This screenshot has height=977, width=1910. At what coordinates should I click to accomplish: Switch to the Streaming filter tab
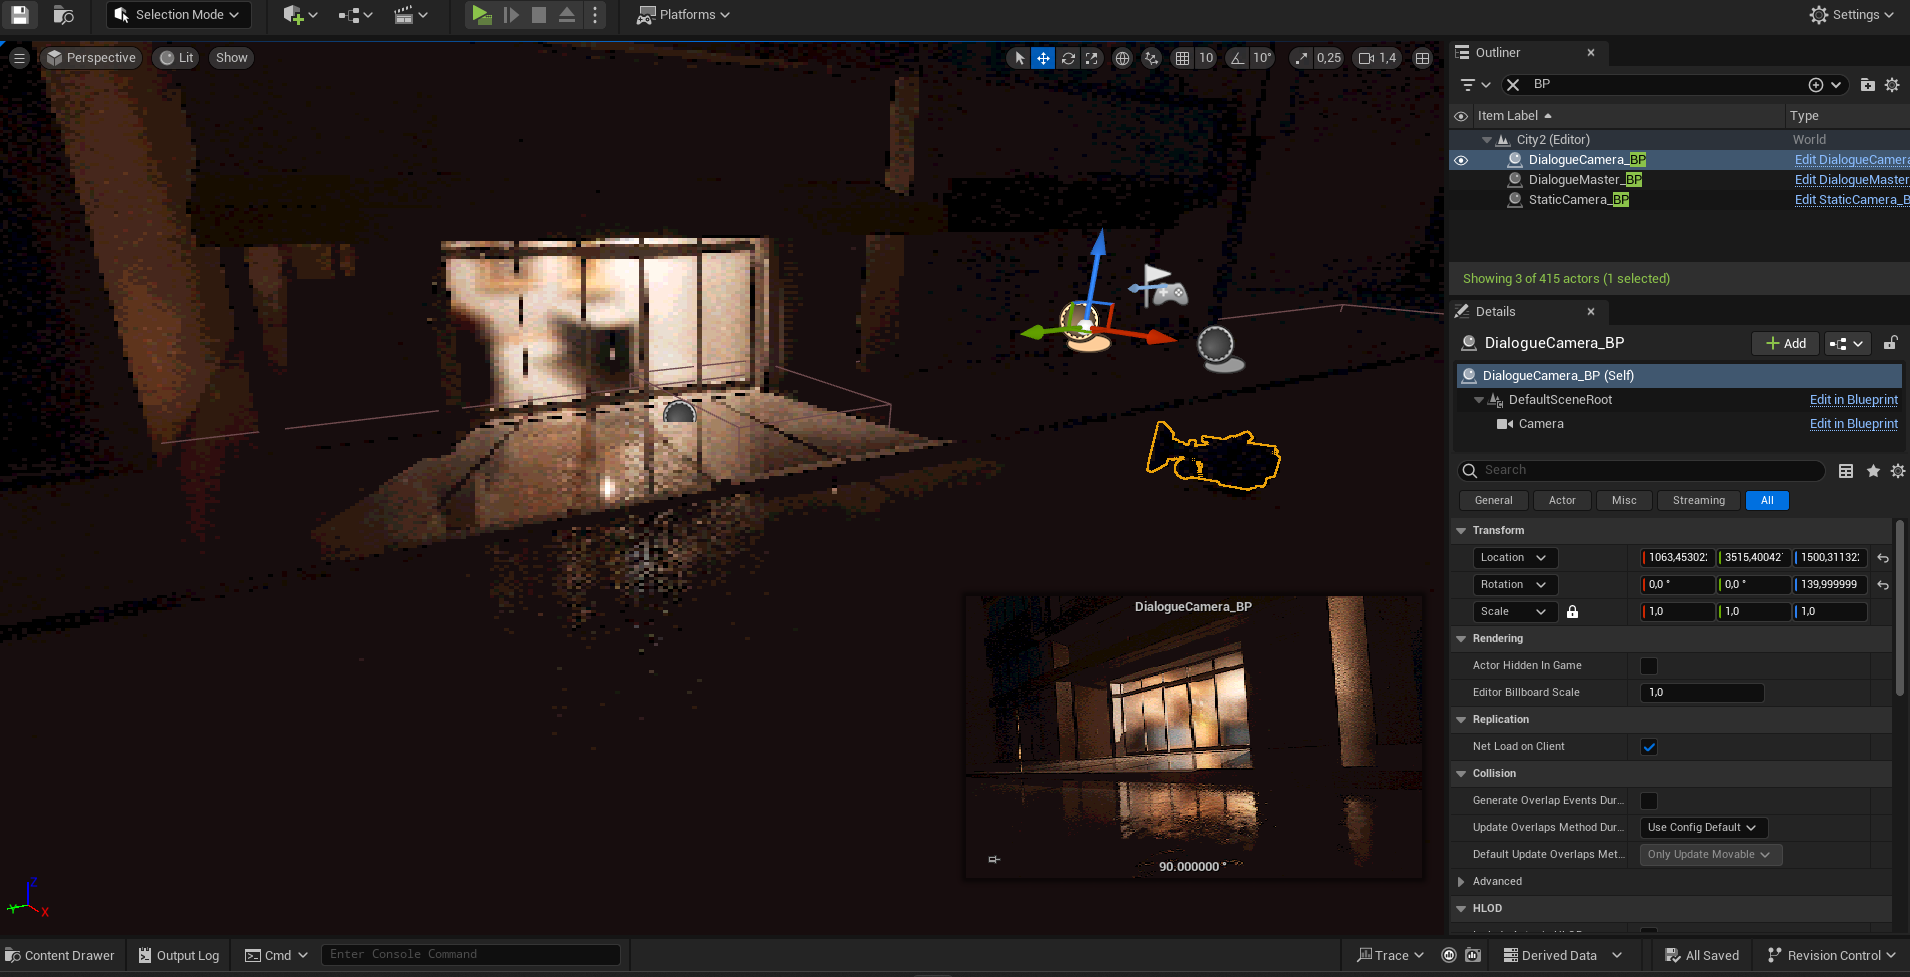(x=1698, y=501)
